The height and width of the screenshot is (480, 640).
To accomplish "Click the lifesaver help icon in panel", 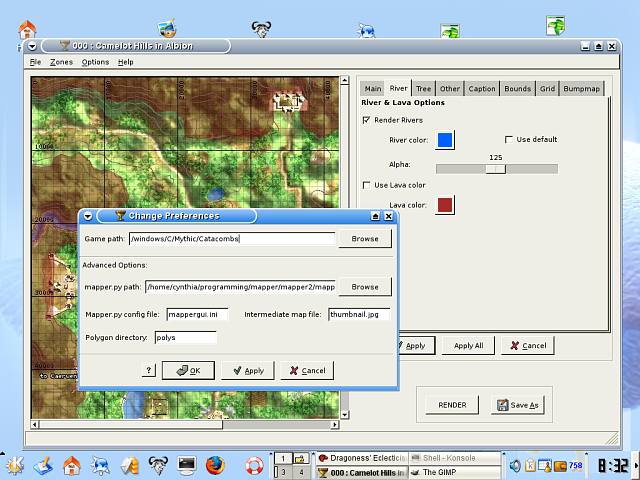I will coord(254,465).
